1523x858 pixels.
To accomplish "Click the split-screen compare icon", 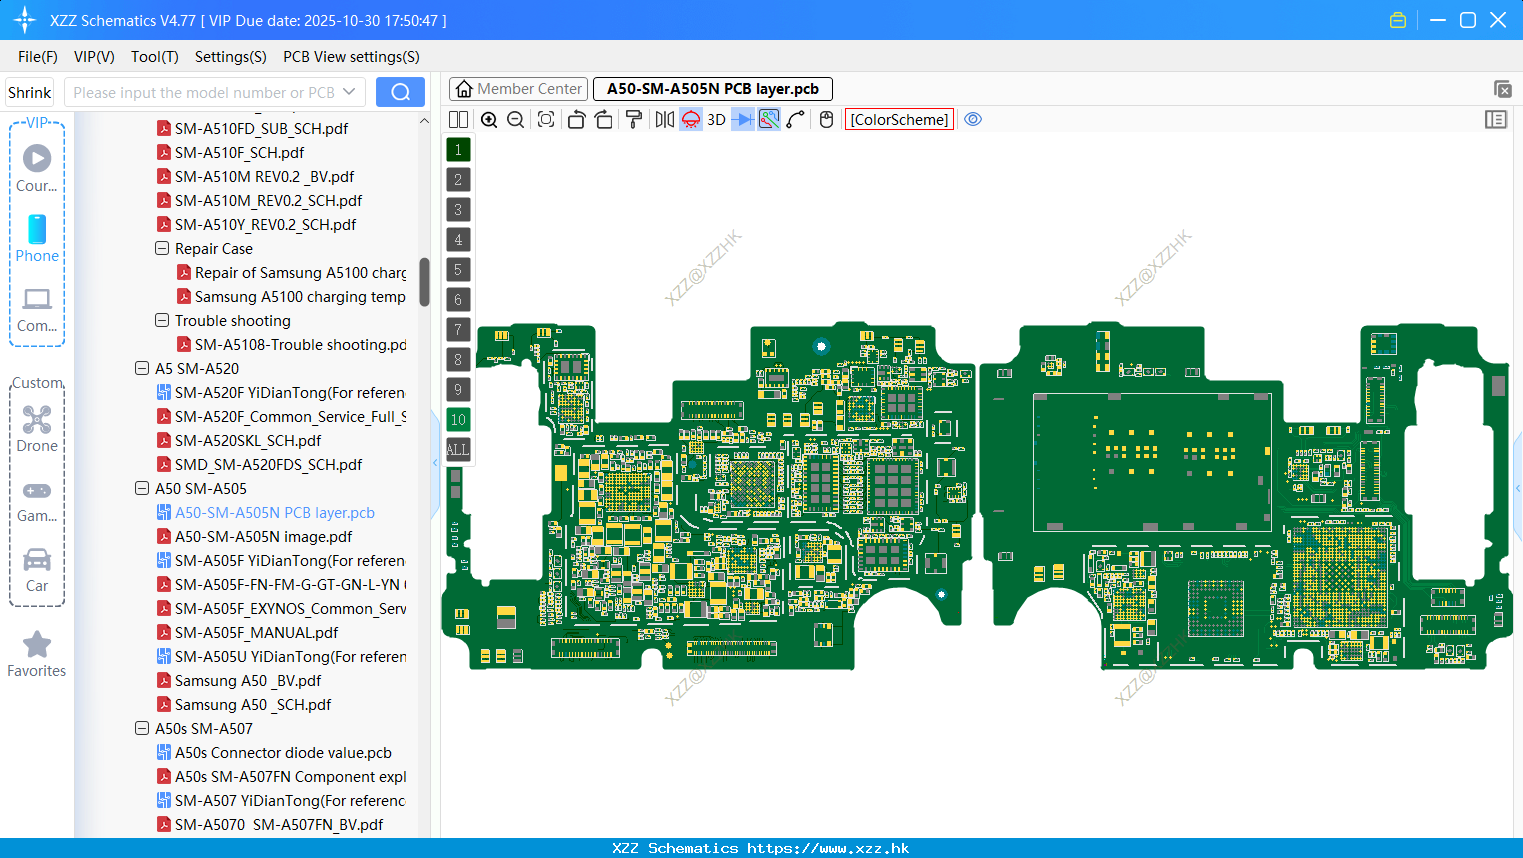I will [458, 119].
